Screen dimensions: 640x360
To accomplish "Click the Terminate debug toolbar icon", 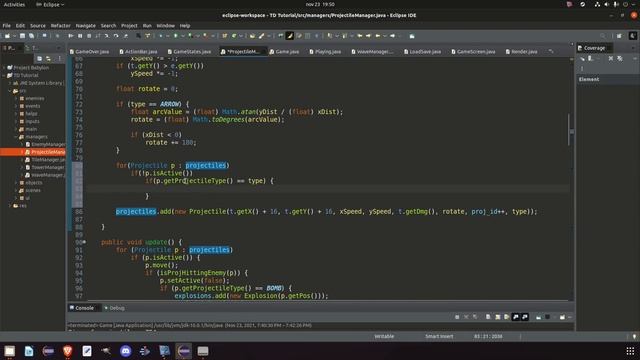I will tap(89, 36).
